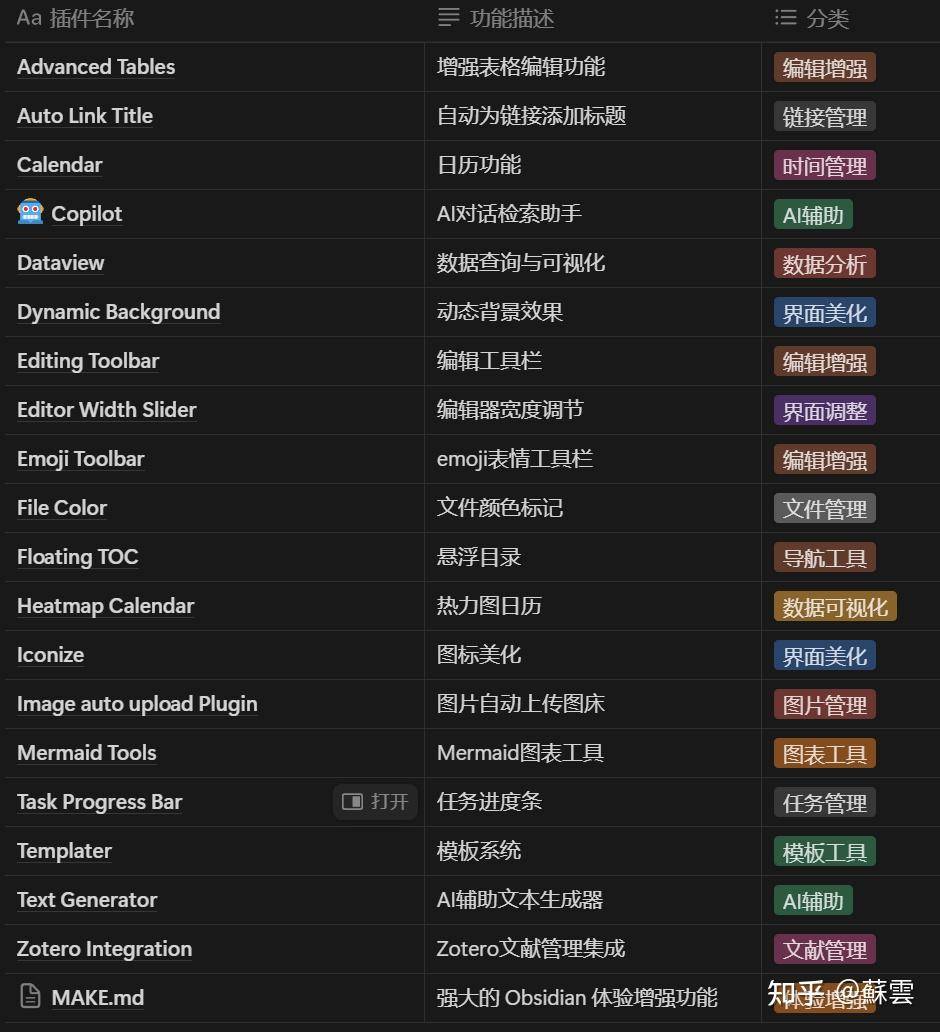Click the 文件管理 category tag

point(825,509)
